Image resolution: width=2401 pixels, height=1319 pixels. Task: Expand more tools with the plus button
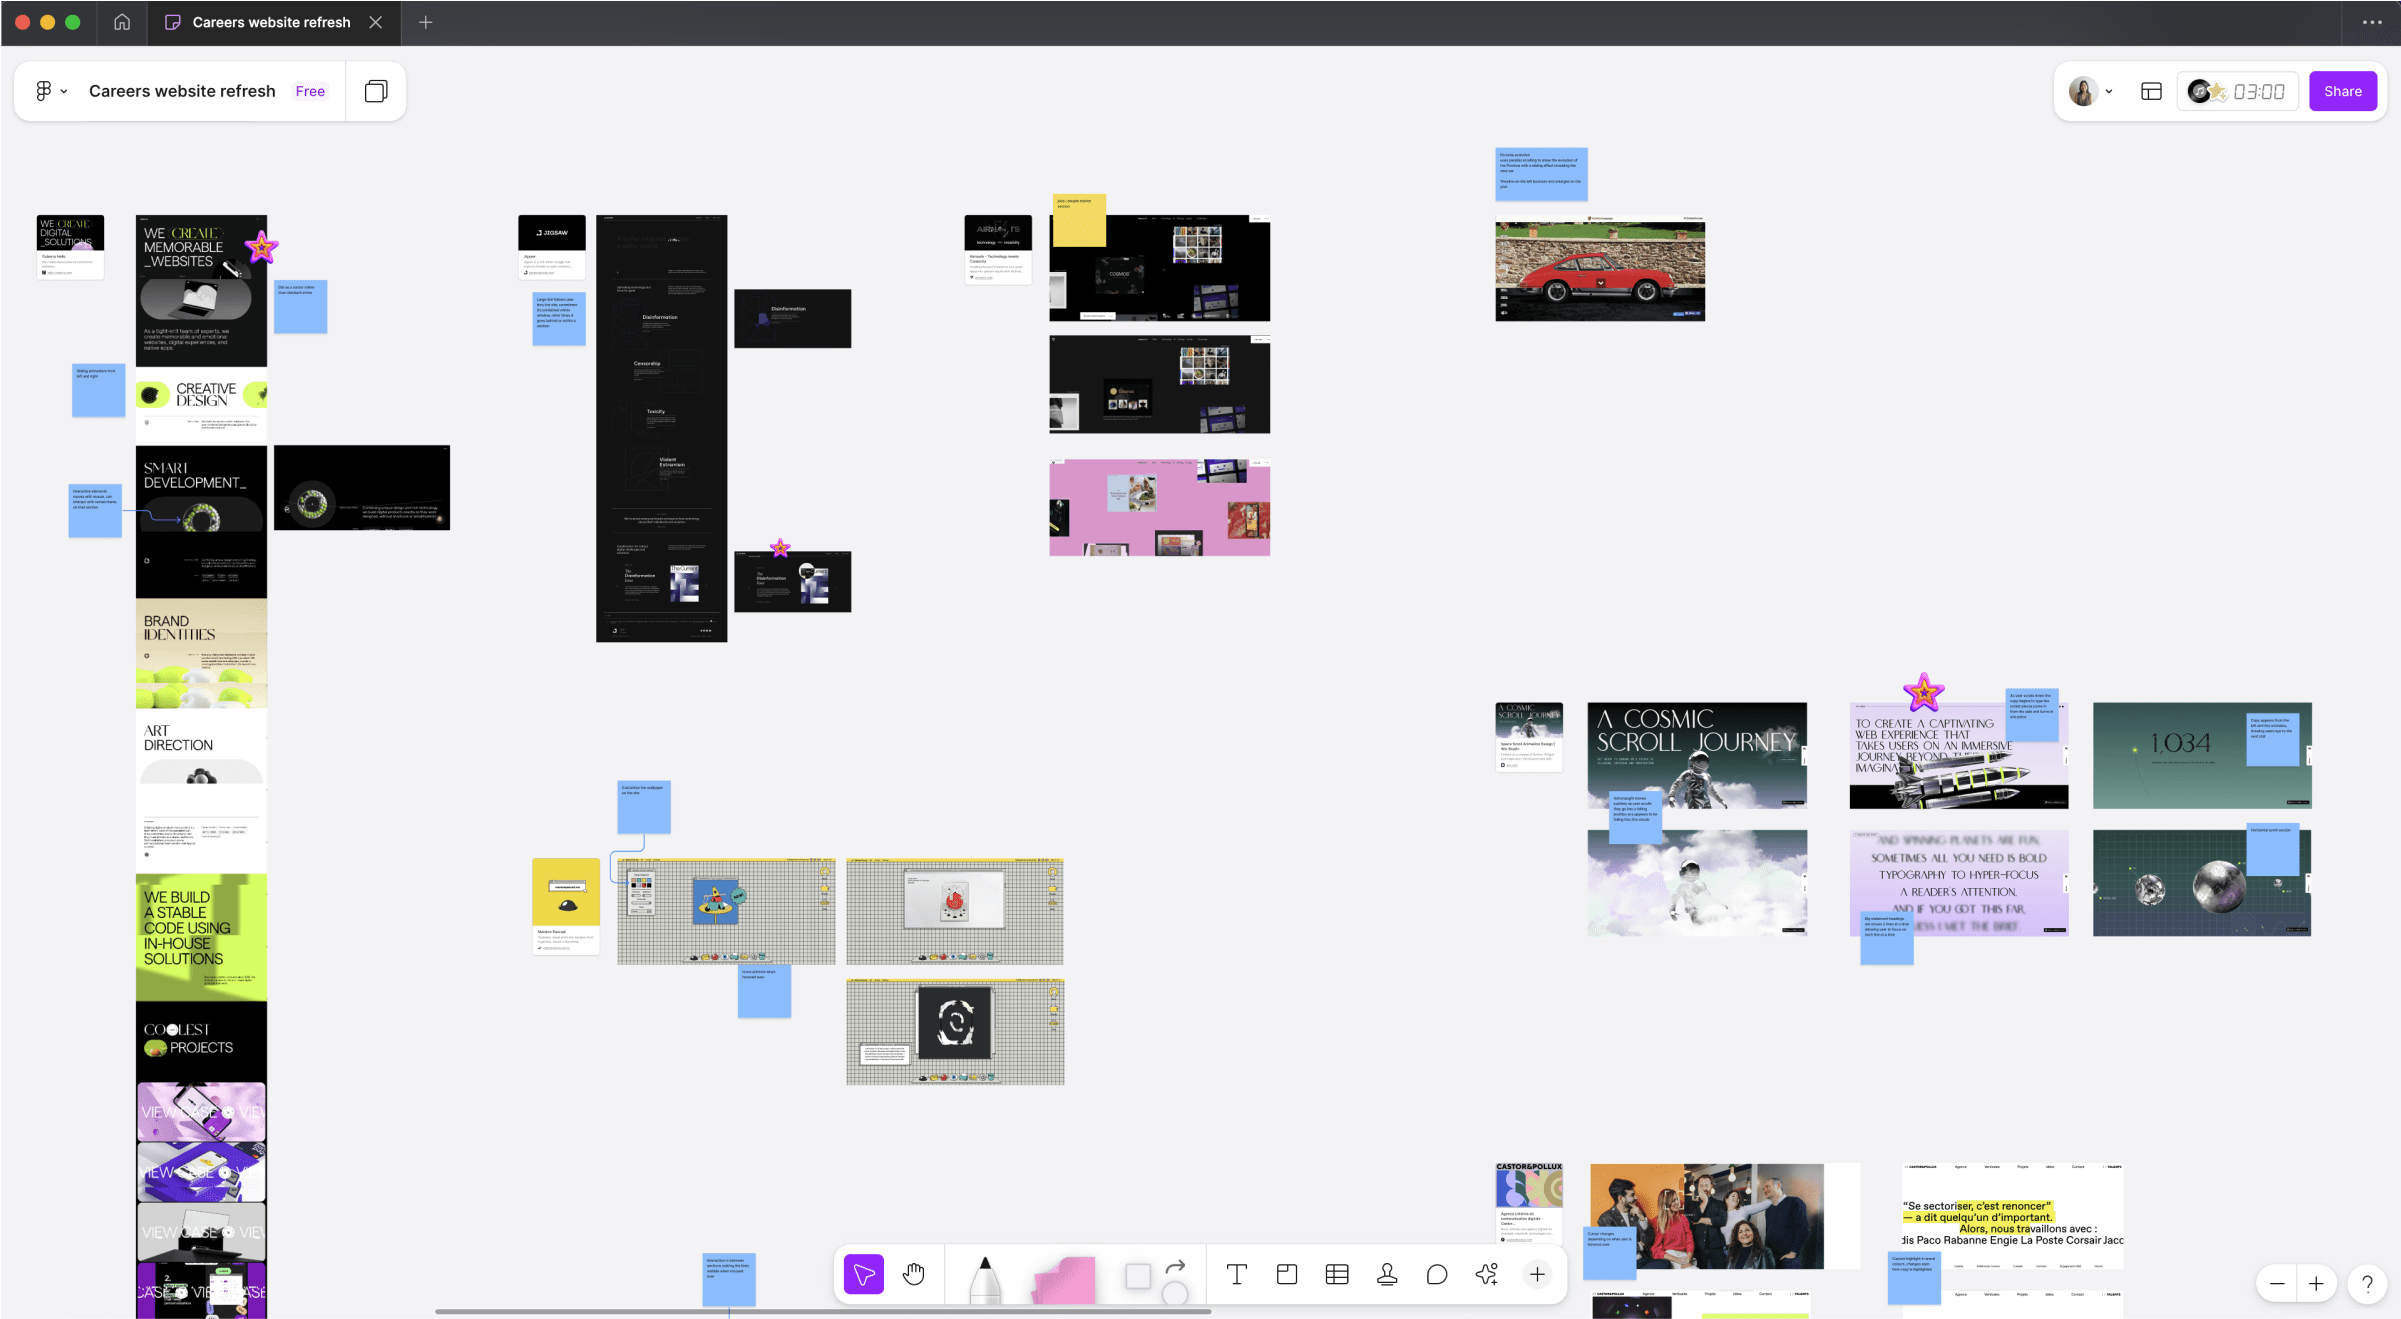coord(1537,1274)
